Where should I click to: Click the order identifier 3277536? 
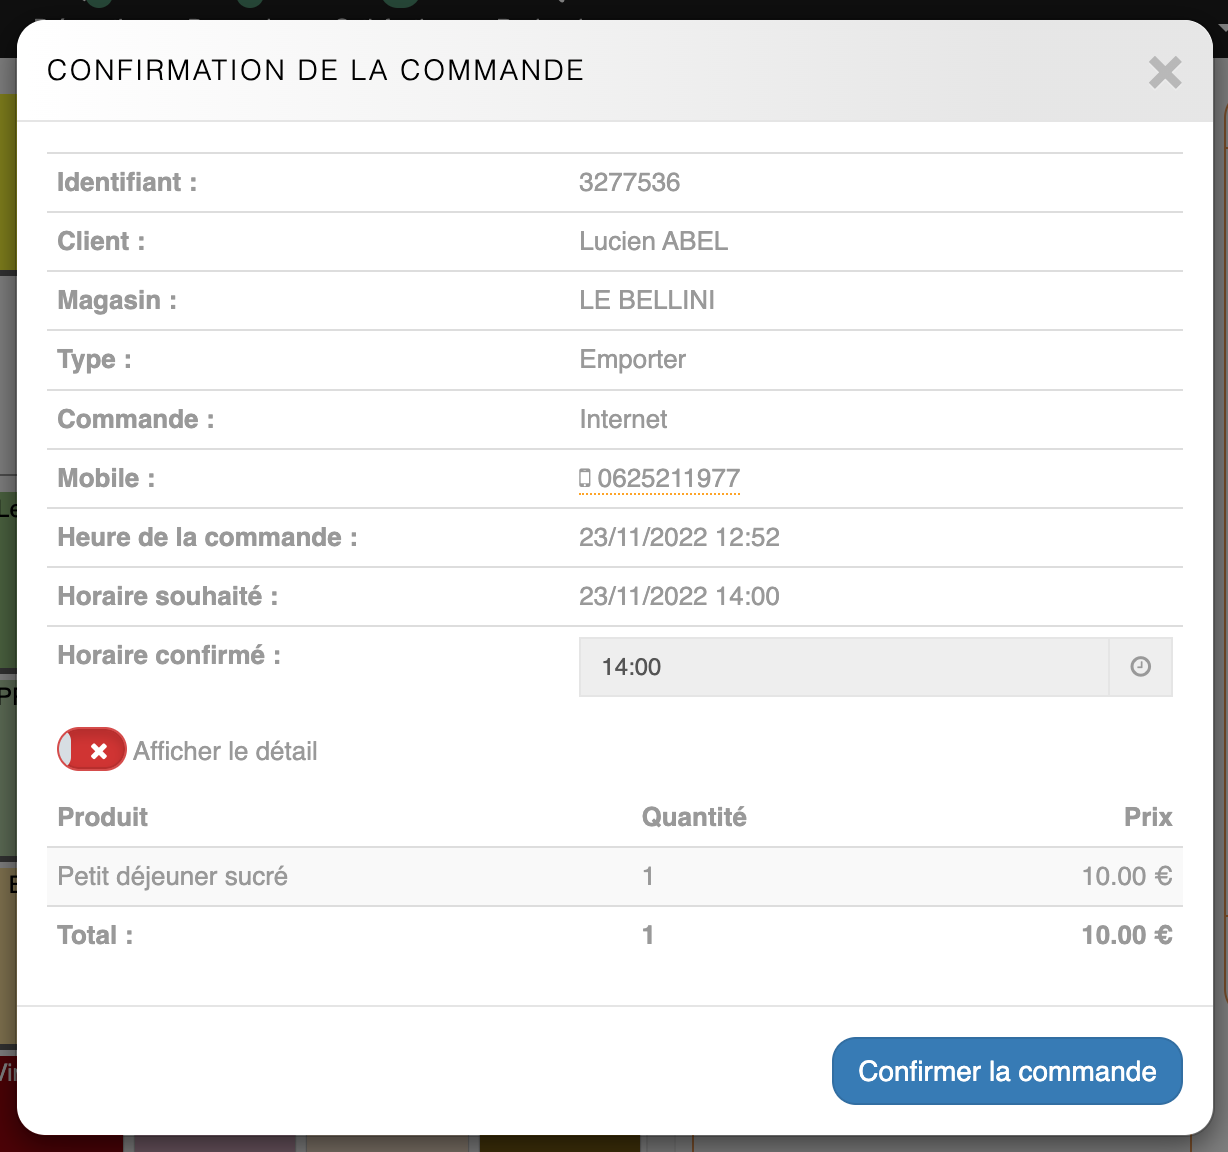[629, 182]
